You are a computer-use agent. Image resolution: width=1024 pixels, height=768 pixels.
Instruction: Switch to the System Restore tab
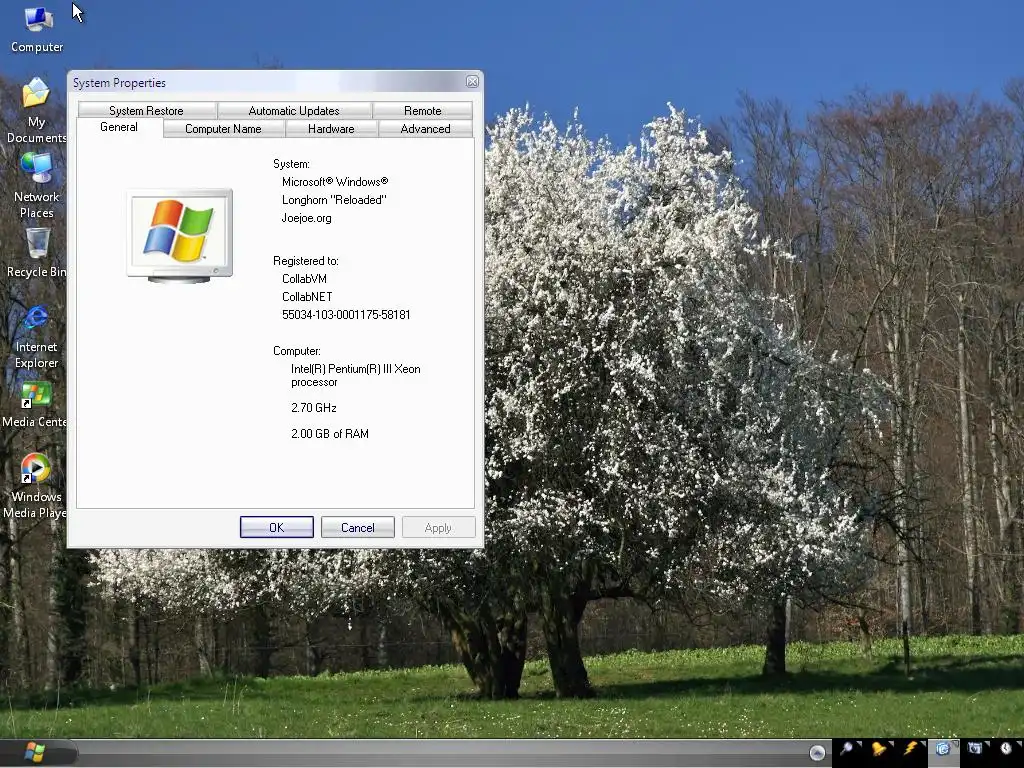[x=147, y=110]
